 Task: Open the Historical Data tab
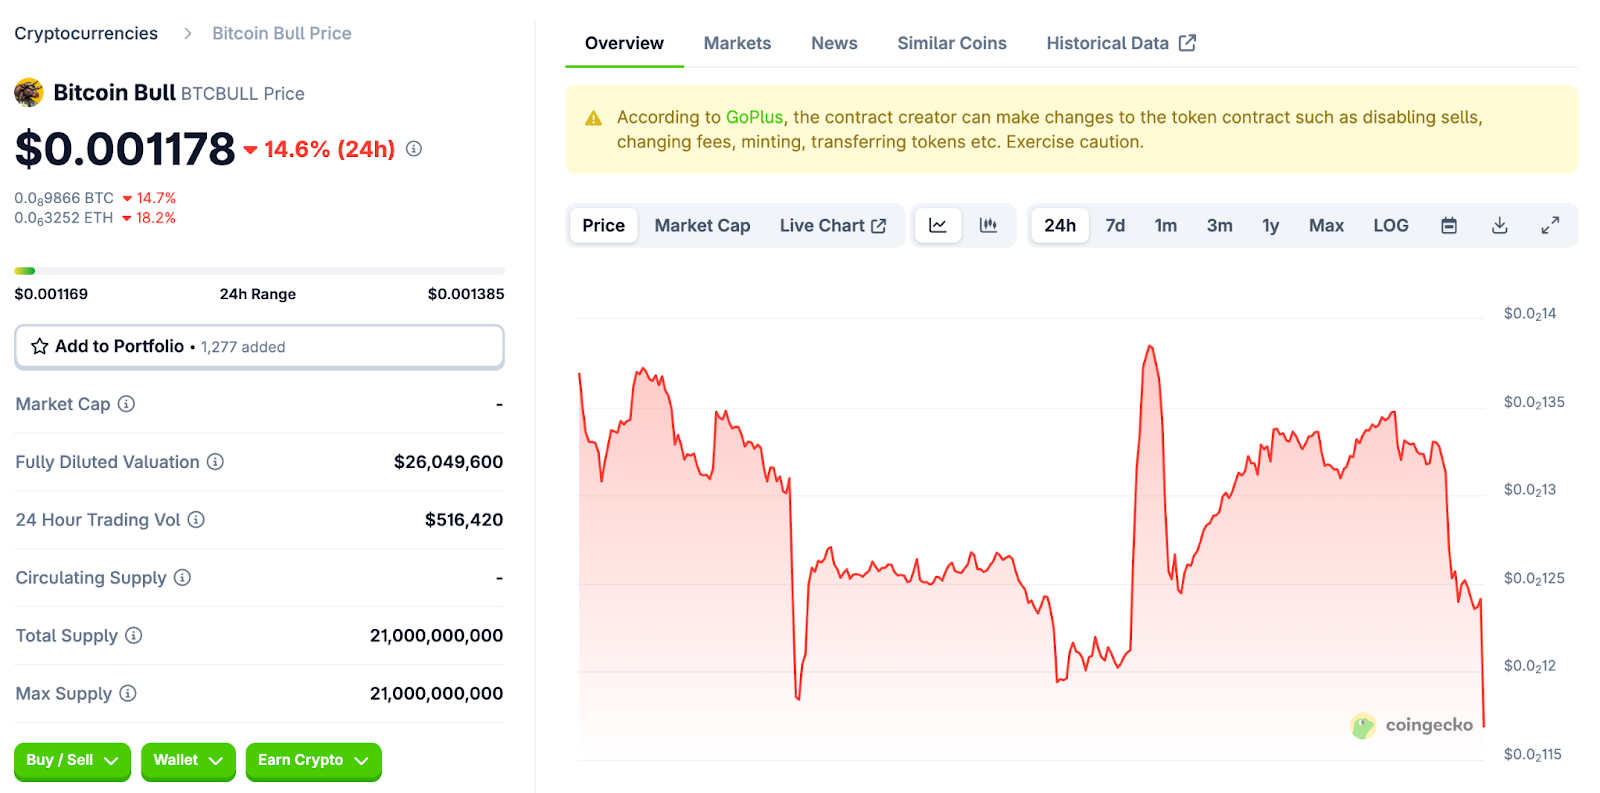click(1120, 44)
